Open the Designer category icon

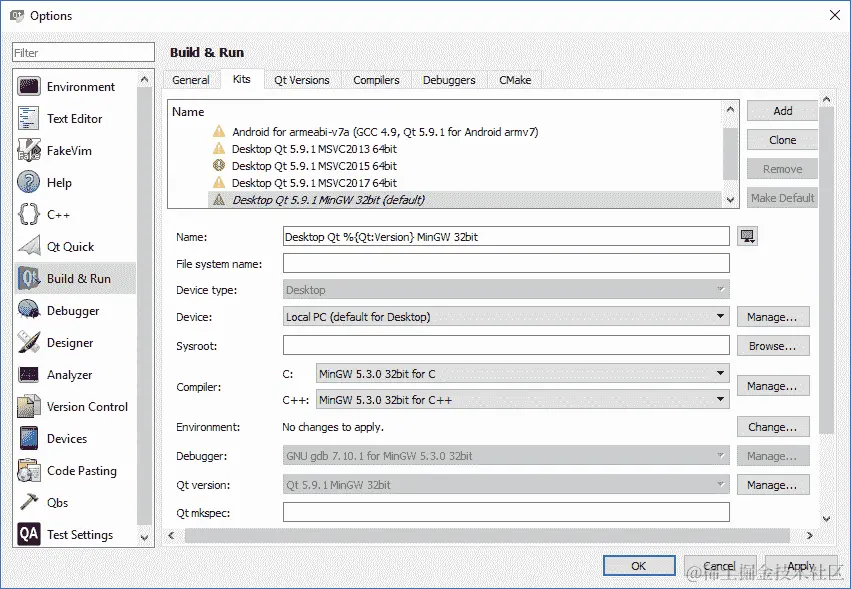[28, 343]
